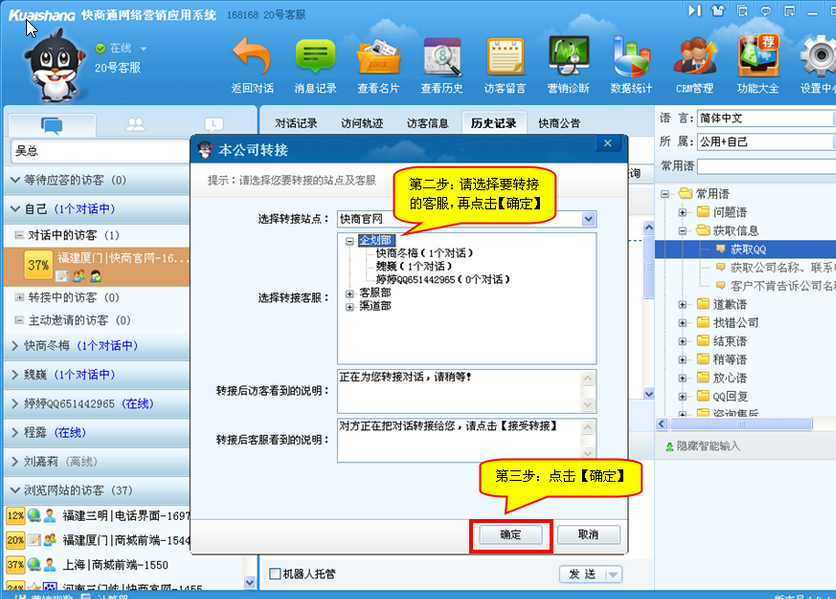Viewport: 836px width, 599px height.
Task: Open 选择转接站点 dropdown arrow
Action: (588, 219)
